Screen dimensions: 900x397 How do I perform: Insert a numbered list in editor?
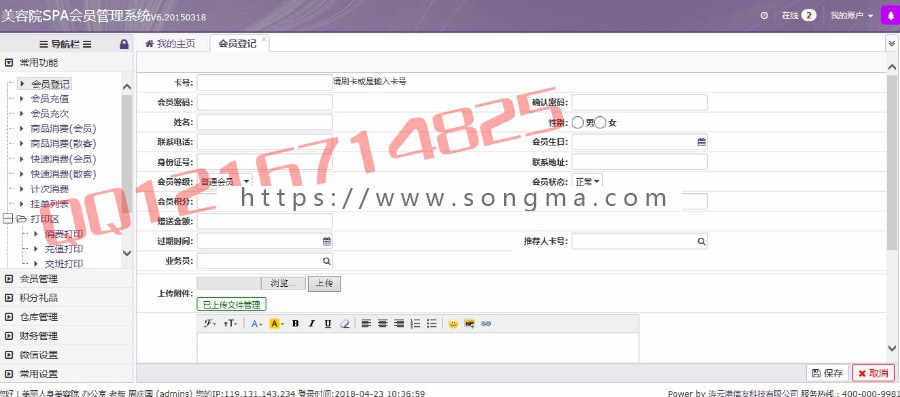pyautogui.click(x=416, y=324)
